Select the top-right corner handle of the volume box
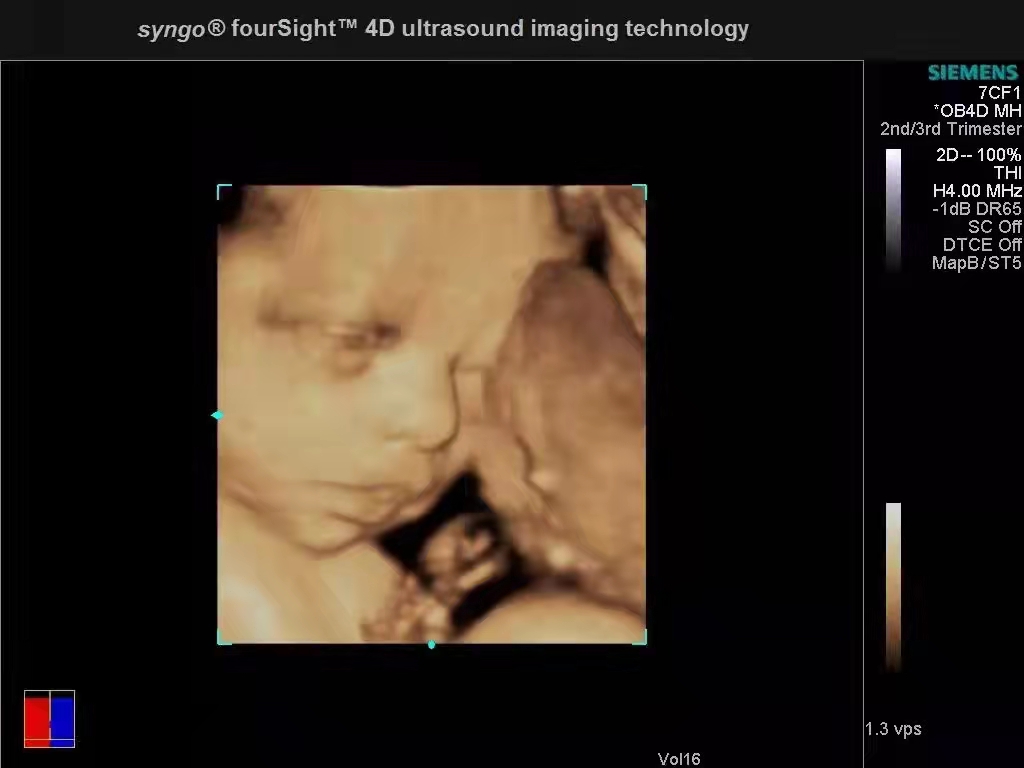Viewport: 1024px width, 768px height. tap(640, 191)
